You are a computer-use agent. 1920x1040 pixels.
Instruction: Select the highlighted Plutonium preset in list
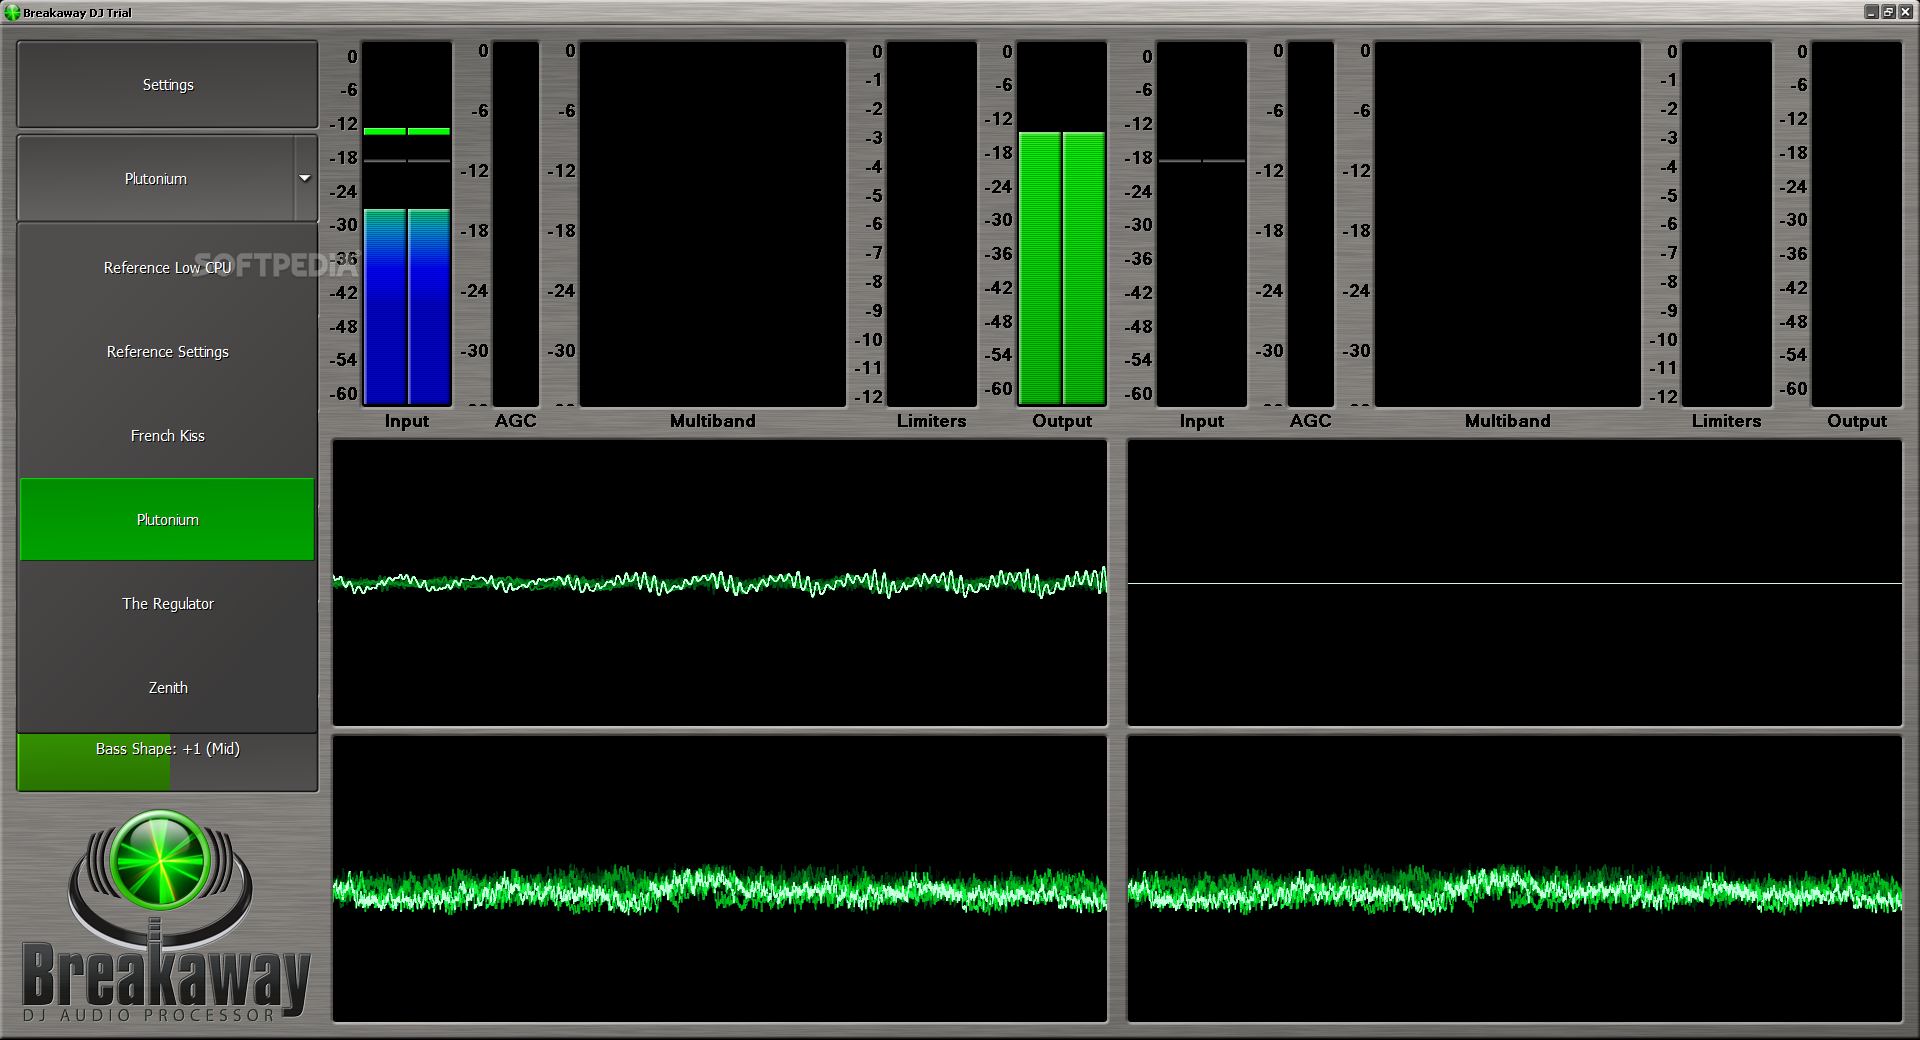click(167, 520)
